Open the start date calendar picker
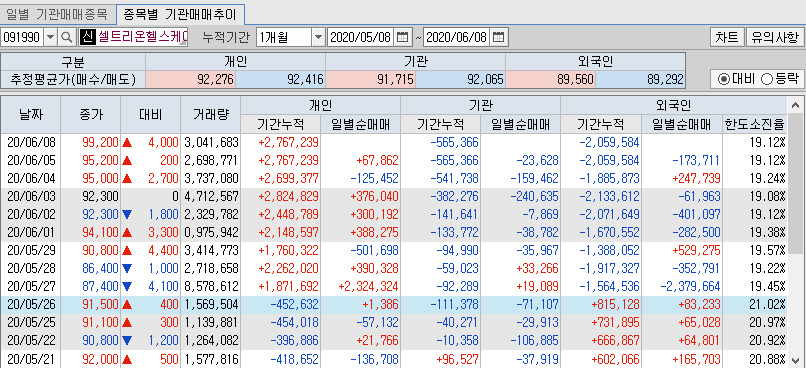Screen dimensions: 806x368 tap(402, 37)
